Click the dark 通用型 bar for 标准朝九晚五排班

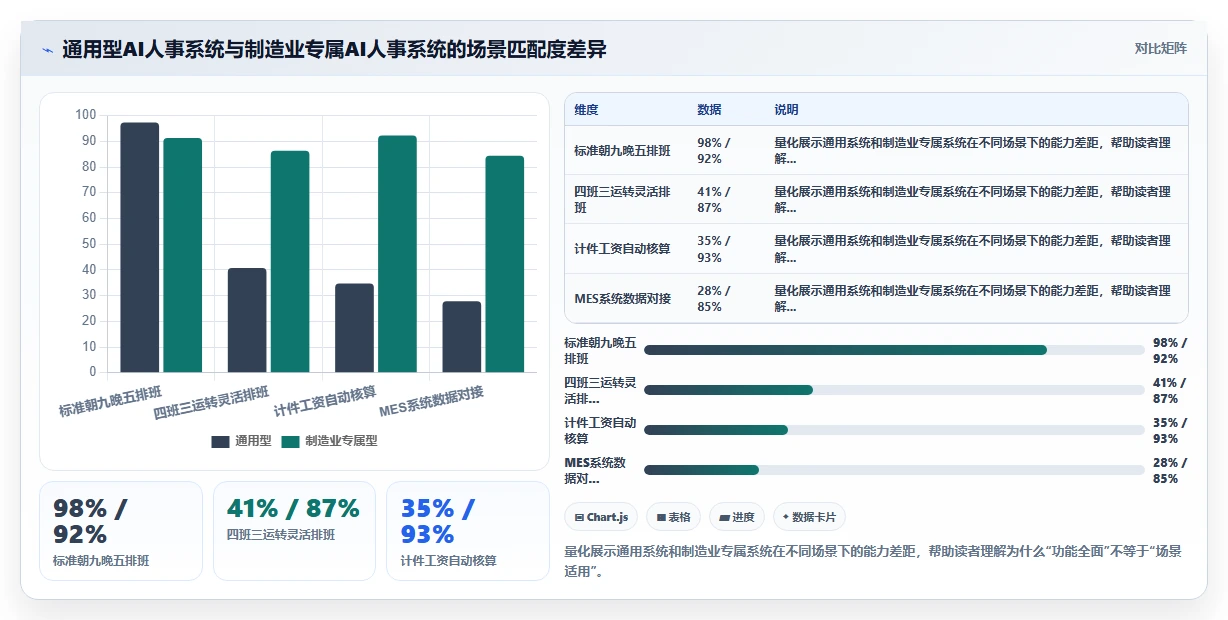tap(140, 247)
